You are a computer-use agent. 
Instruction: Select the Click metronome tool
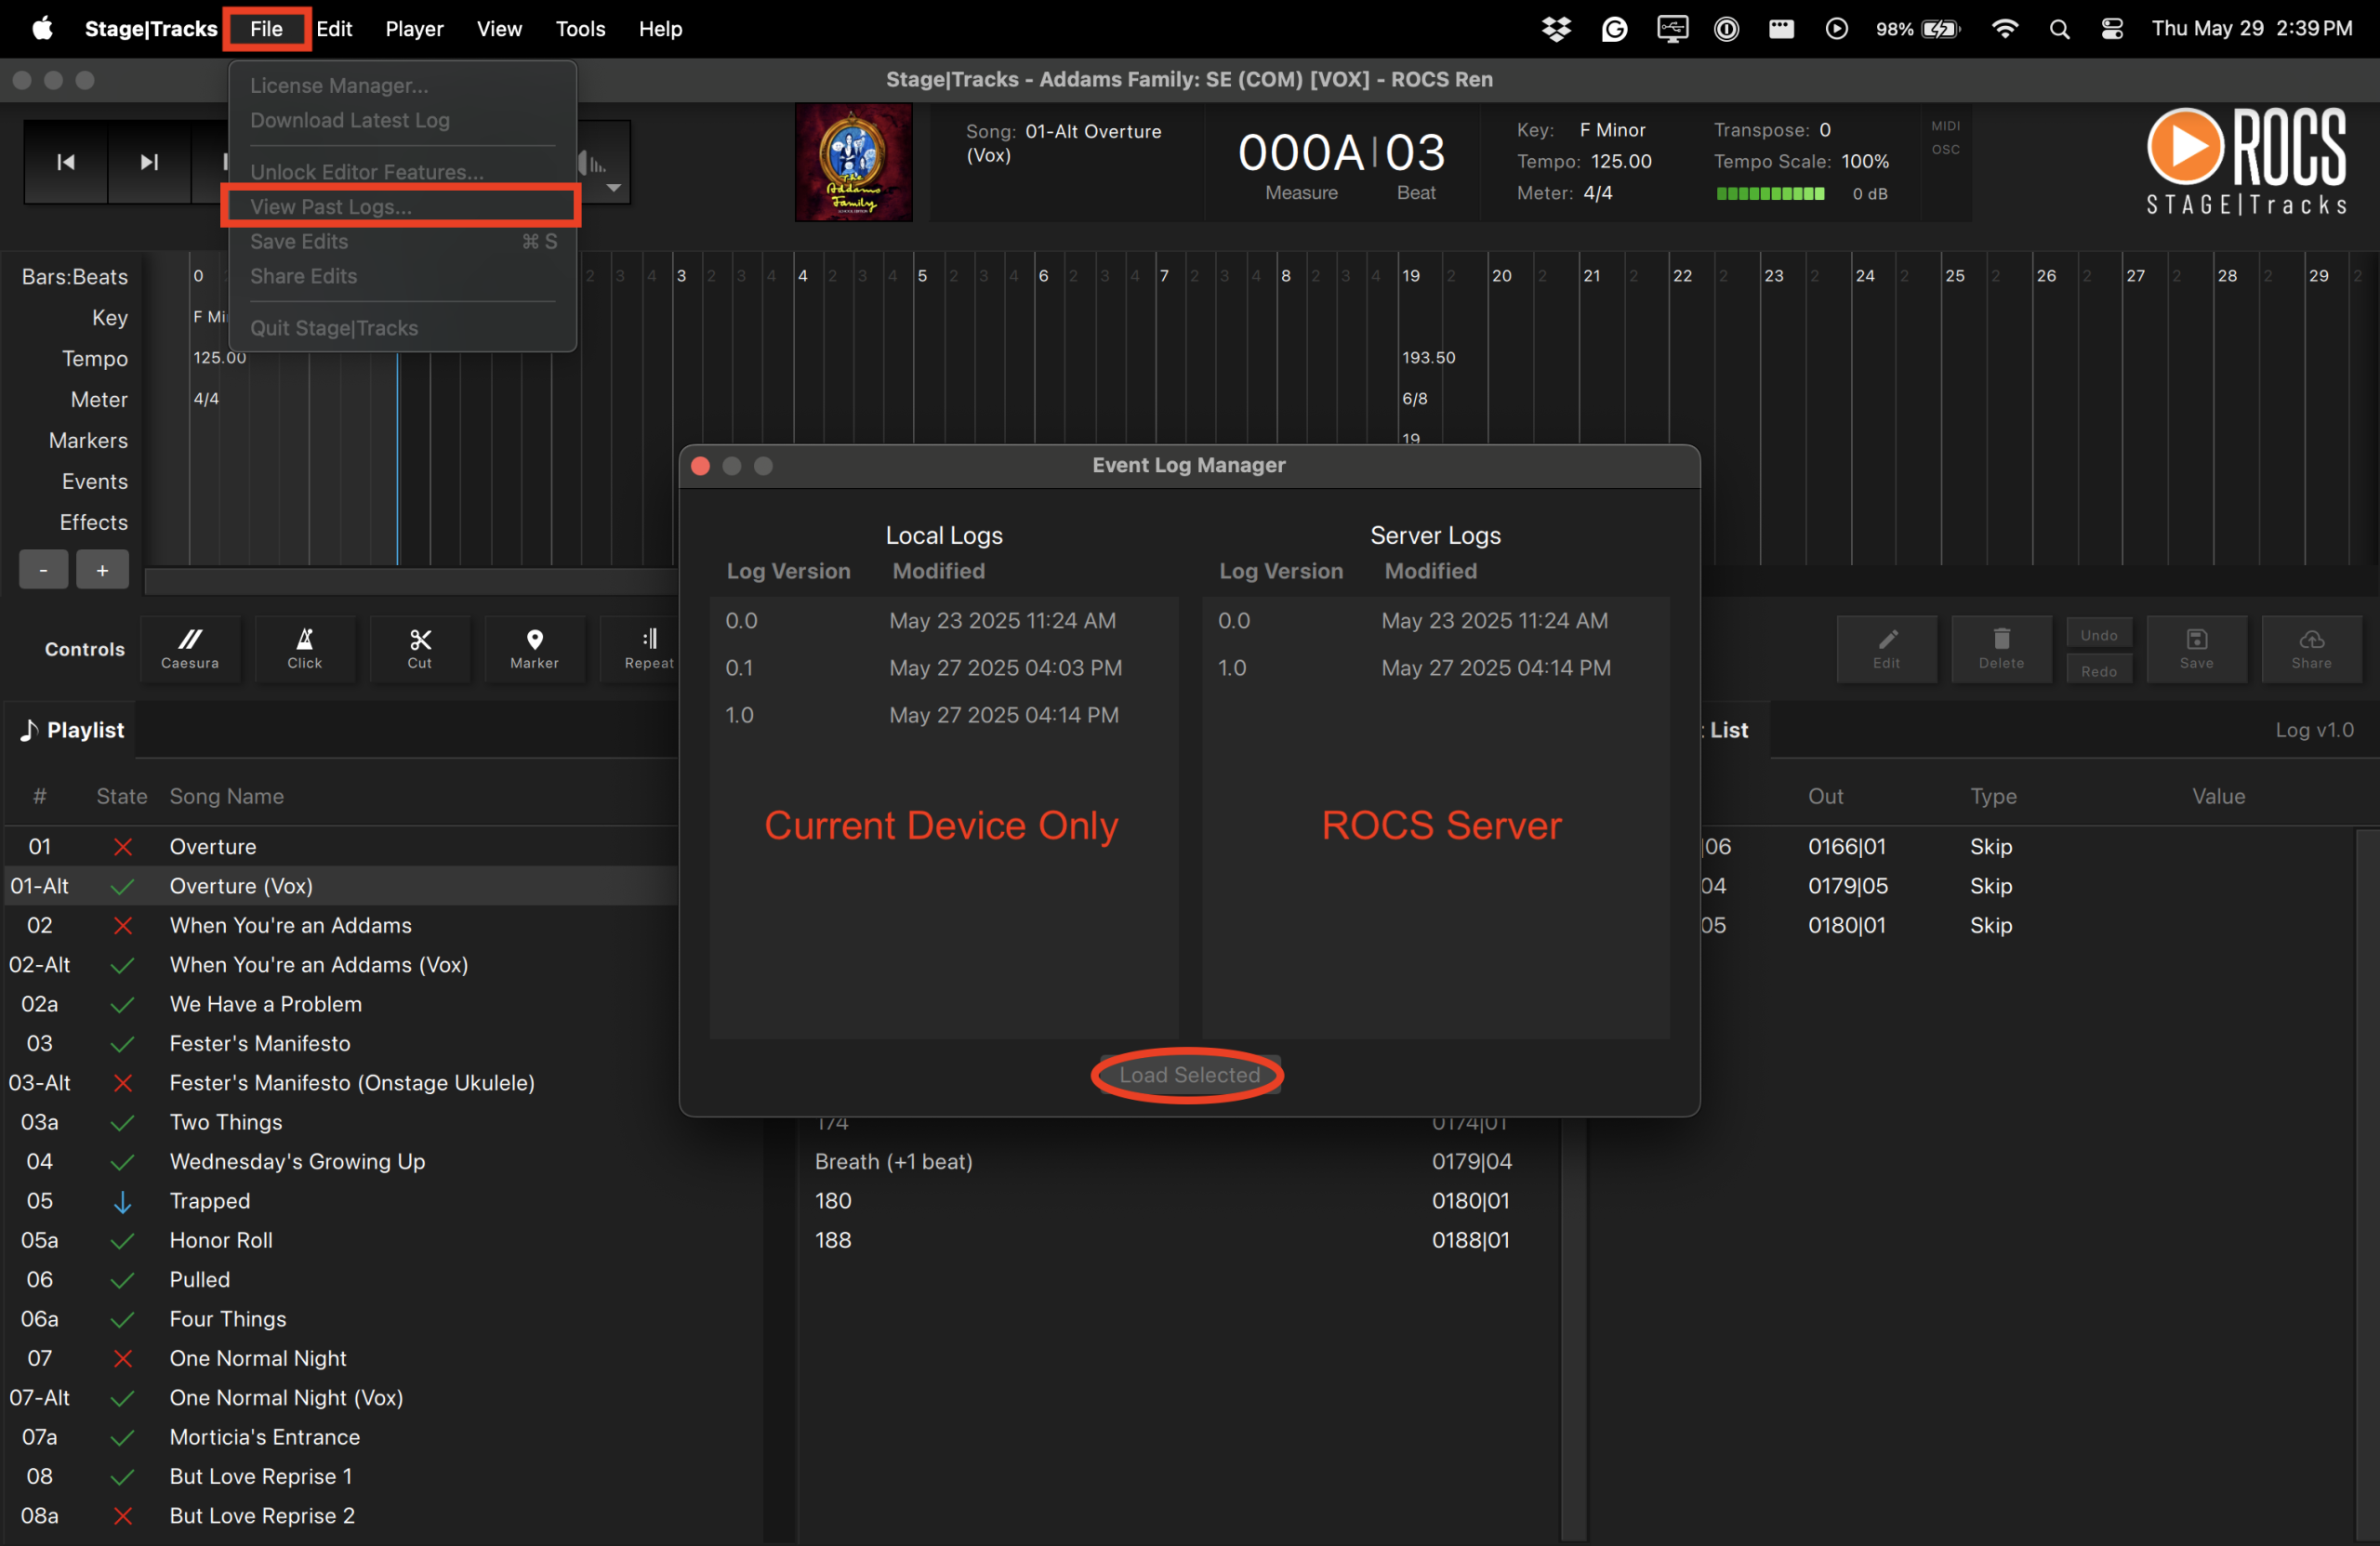[305, 648]
